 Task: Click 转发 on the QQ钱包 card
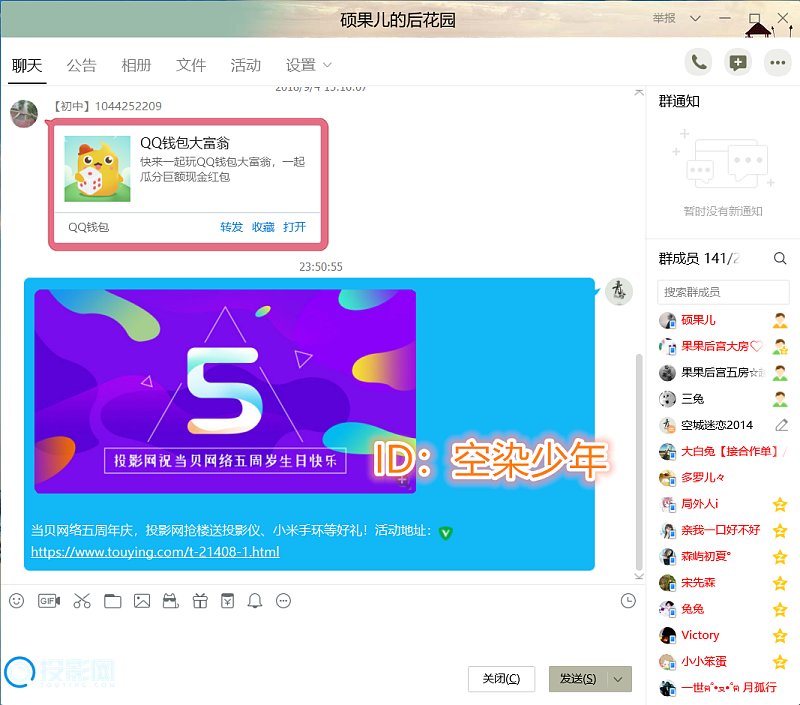(231, 227)
